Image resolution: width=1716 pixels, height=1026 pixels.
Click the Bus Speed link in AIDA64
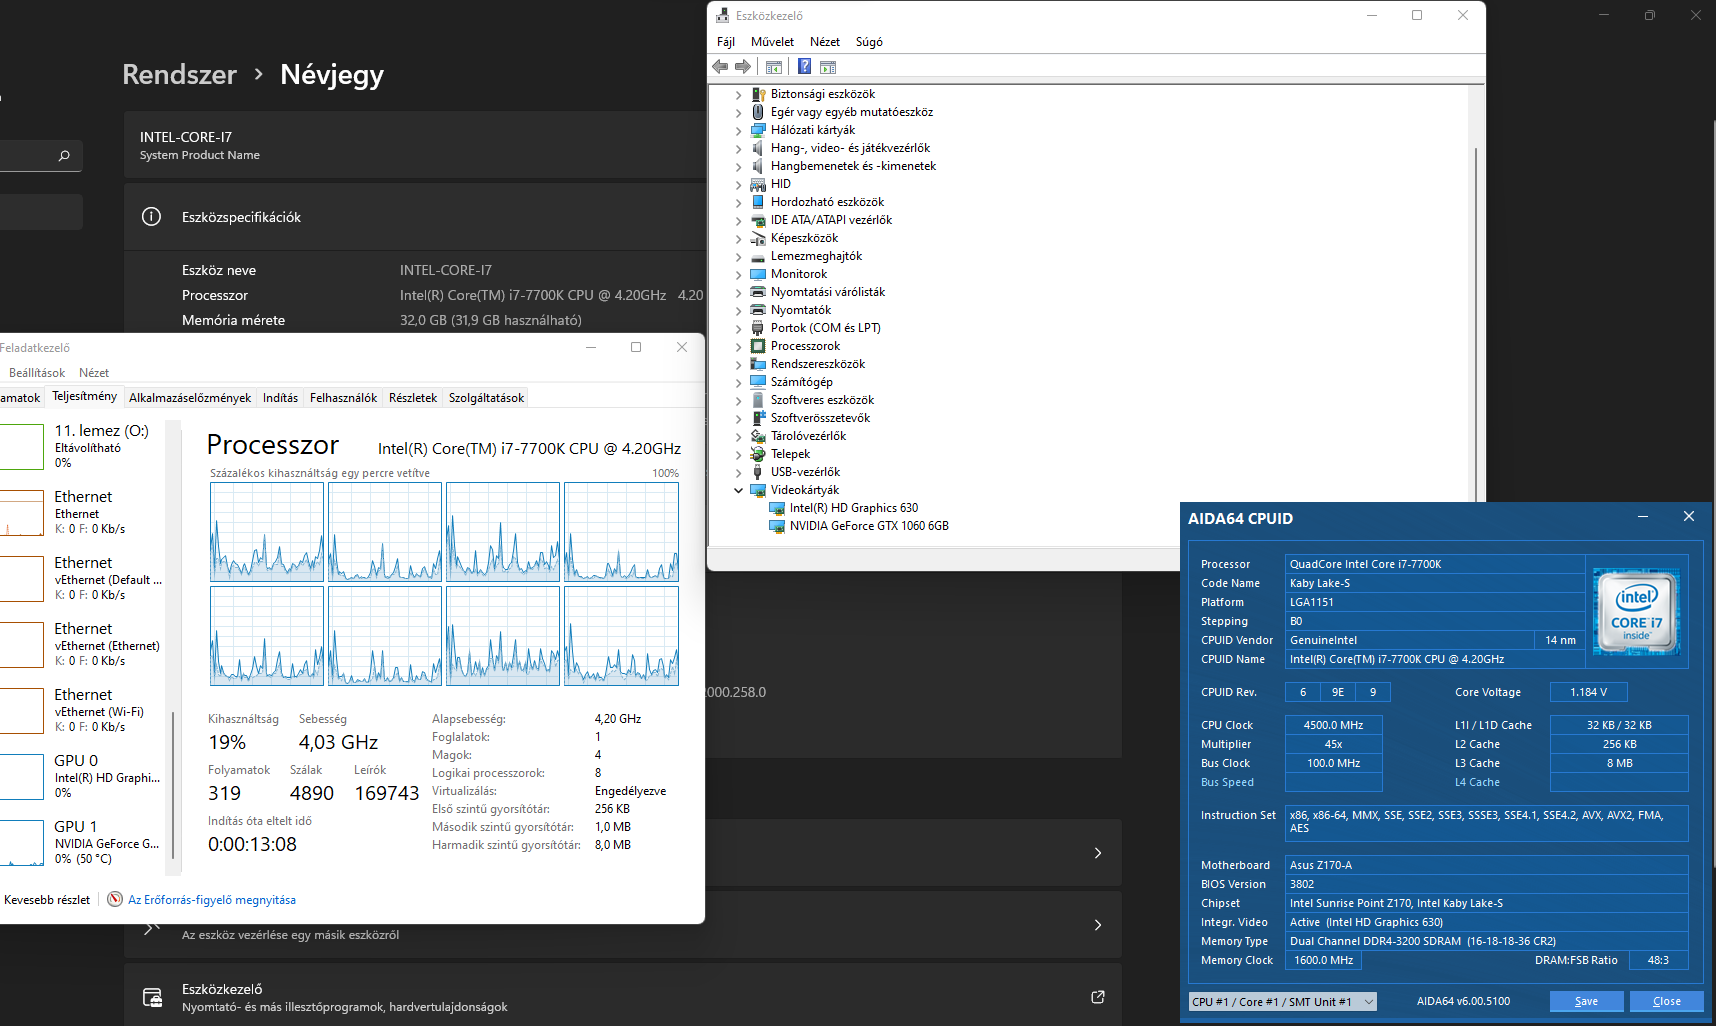click(x=1227, y=783)
